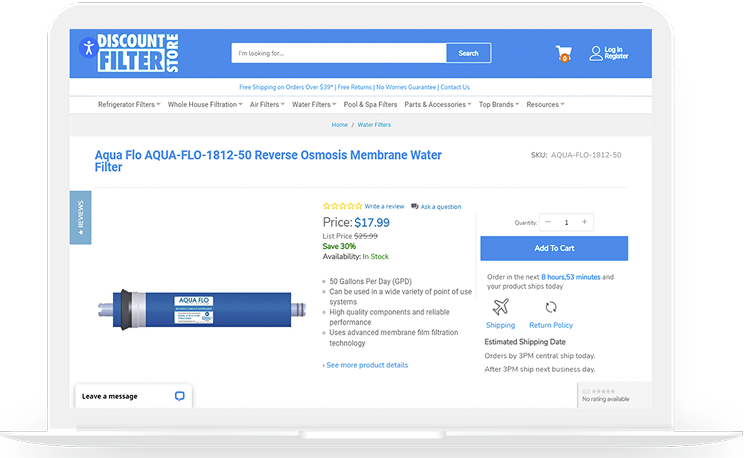This screenshot has width=744, height=458.
Task: Click the No rating available badge
Action: [614, 395]
